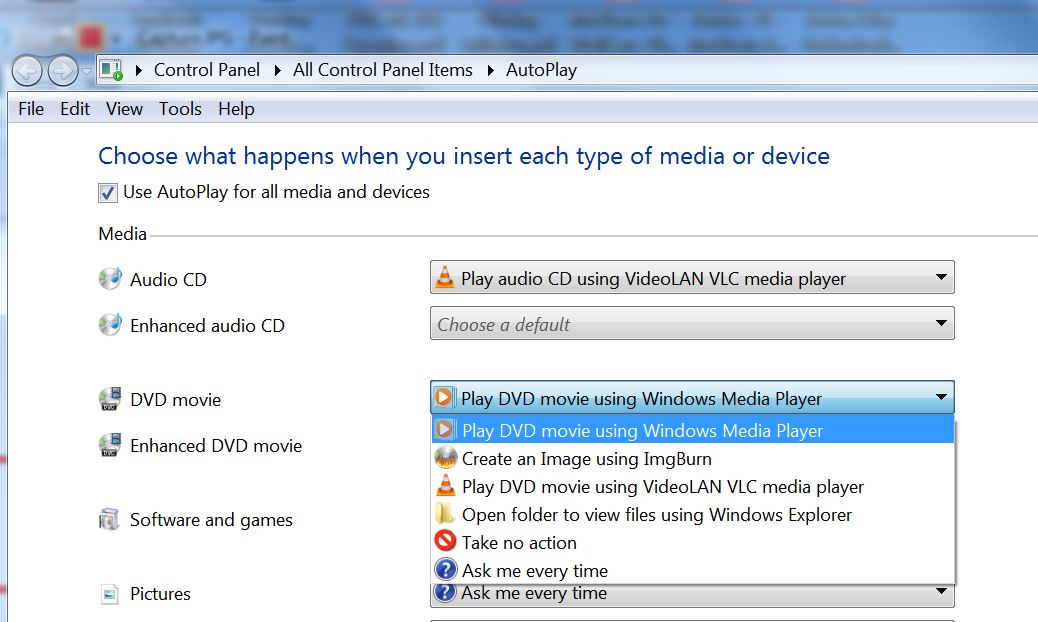This screenshot has height=622, width=1038.
Task: Select Play DVD movie using Windows Media Player option
Action: coord(693,430)
